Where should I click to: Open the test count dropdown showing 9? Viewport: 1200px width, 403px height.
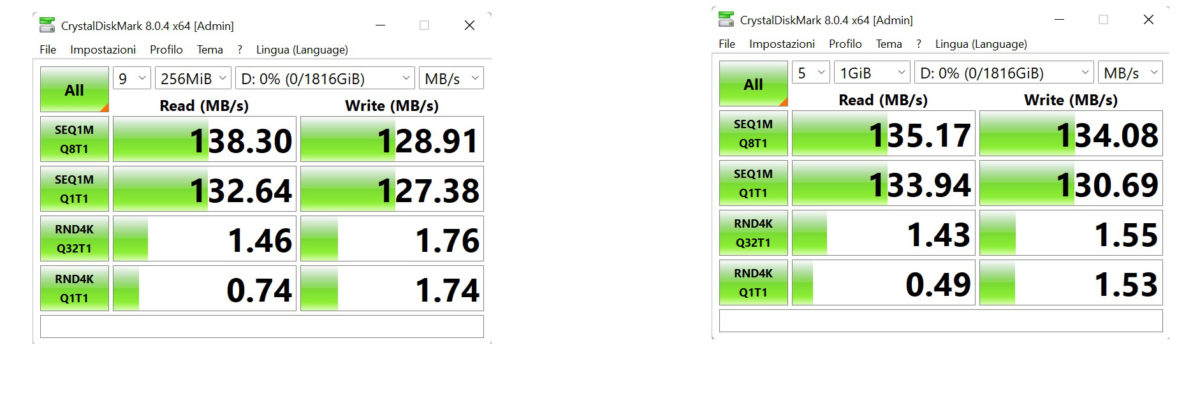pos(132,79)
